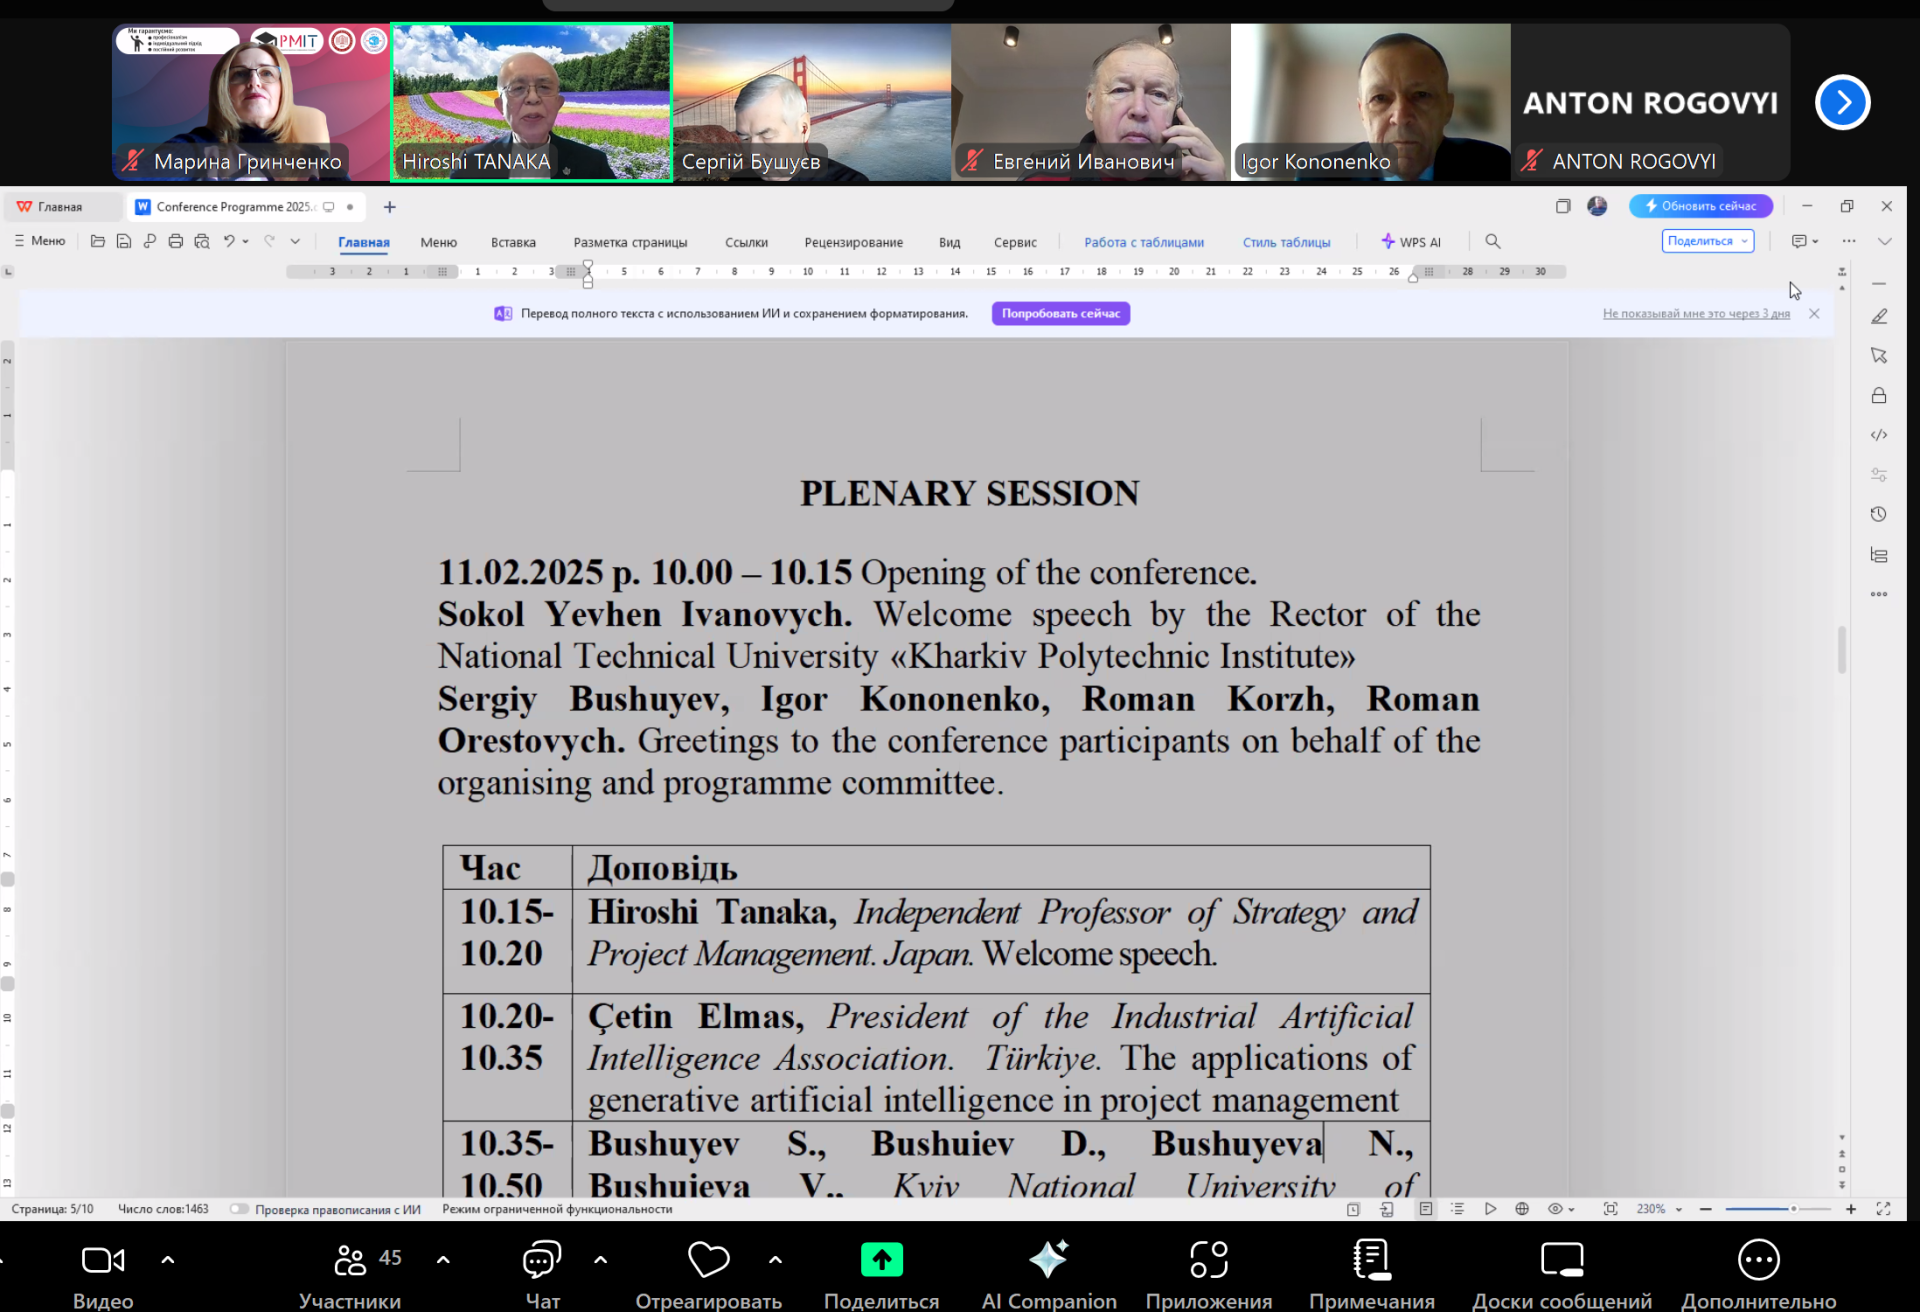Screen dimensions: 1920x1312
Task: Click the page layout view icon
Action: [1426, 1209]
